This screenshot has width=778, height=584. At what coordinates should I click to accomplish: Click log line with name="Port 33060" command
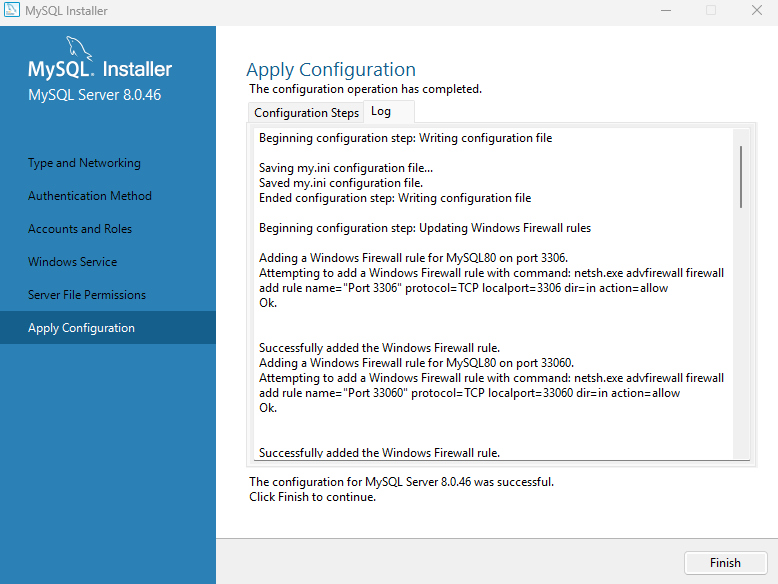coord(469,393)
